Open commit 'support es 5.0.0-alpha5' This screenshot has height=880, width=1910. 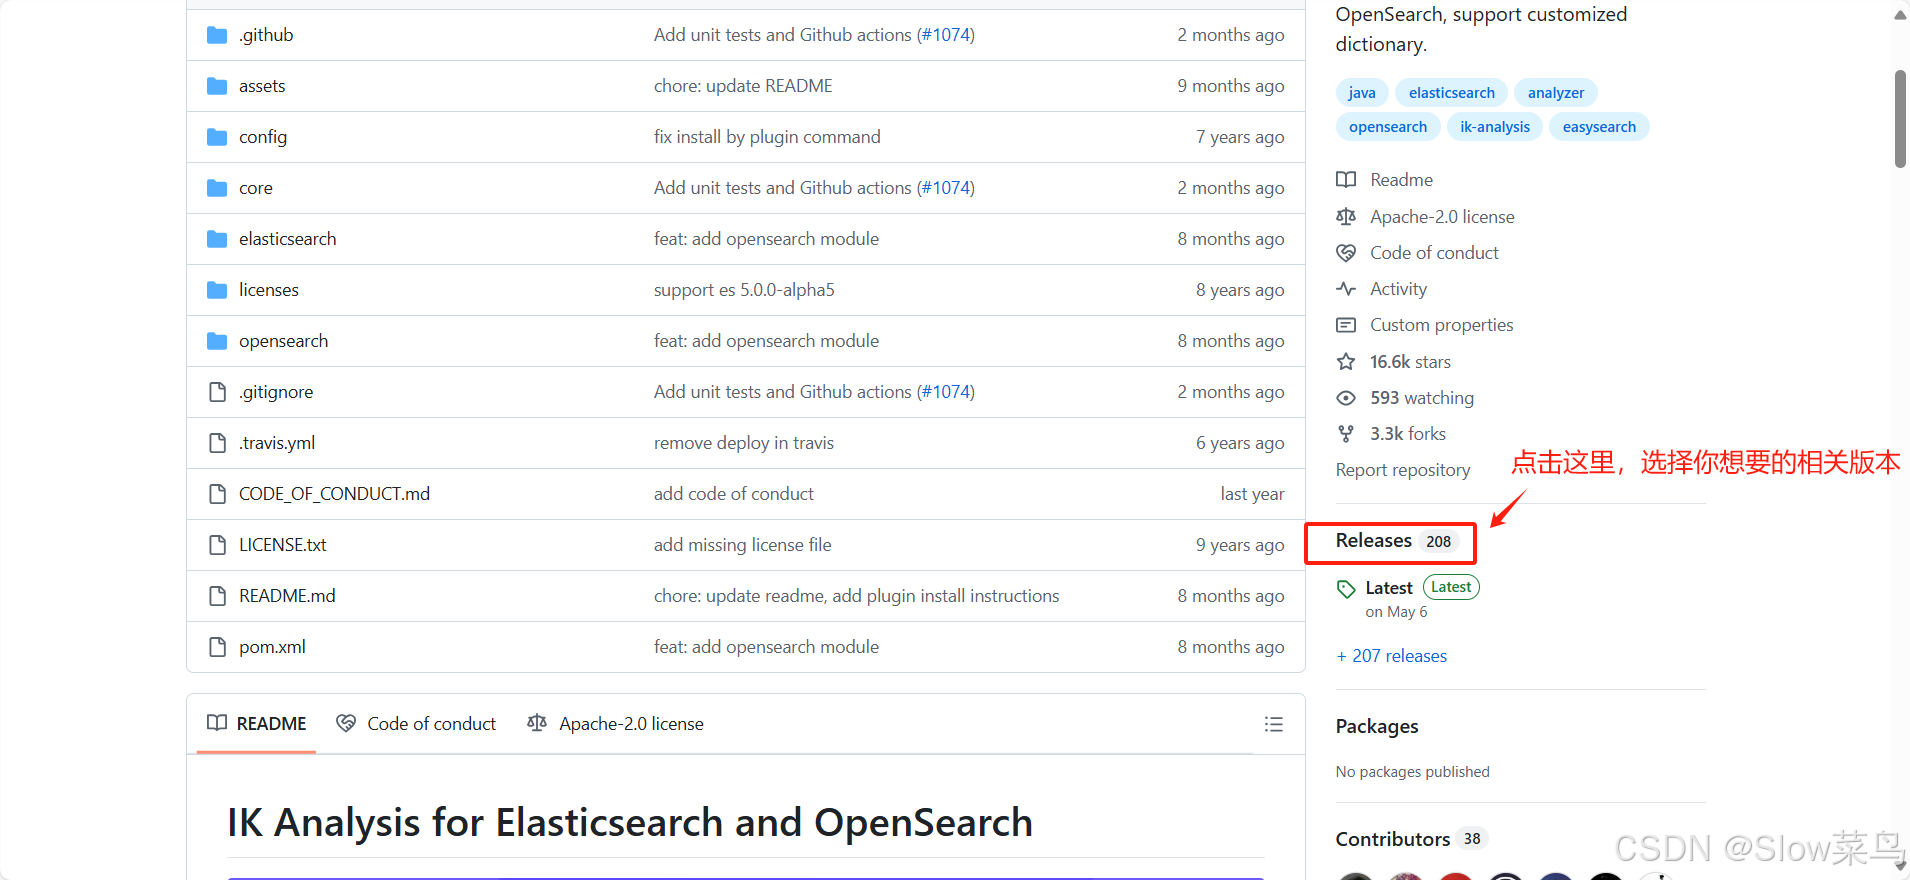[x=744, y=290]
